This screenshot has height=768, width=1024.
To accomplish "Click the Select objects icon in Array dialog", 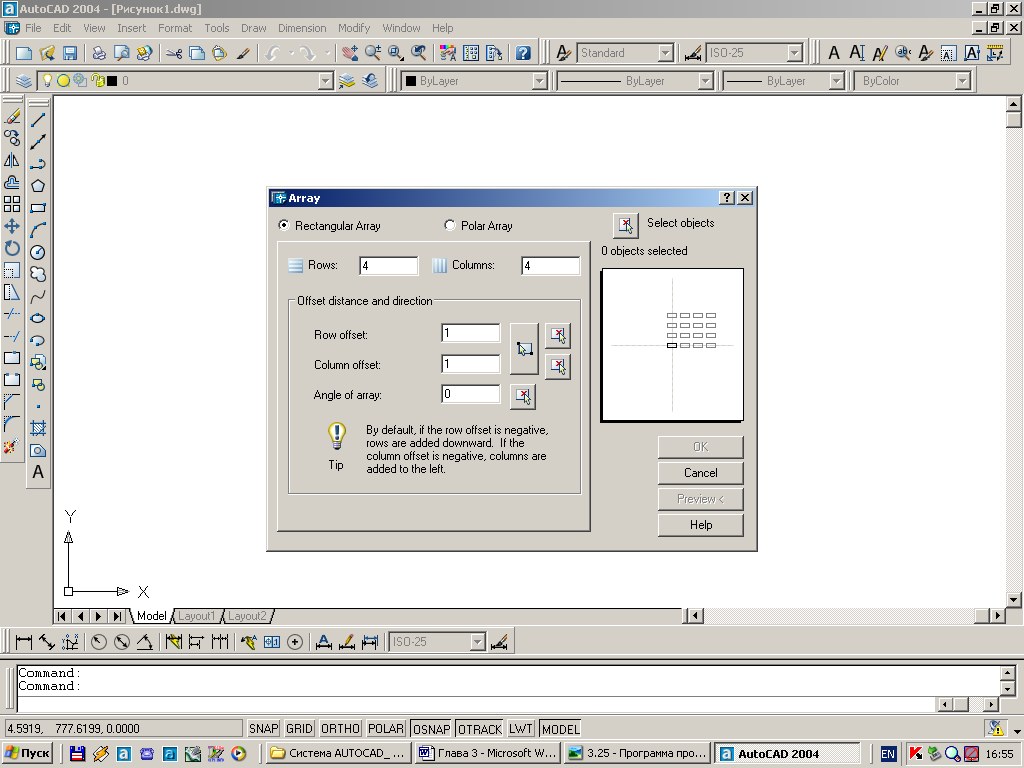I will click(x=626, y=225).
